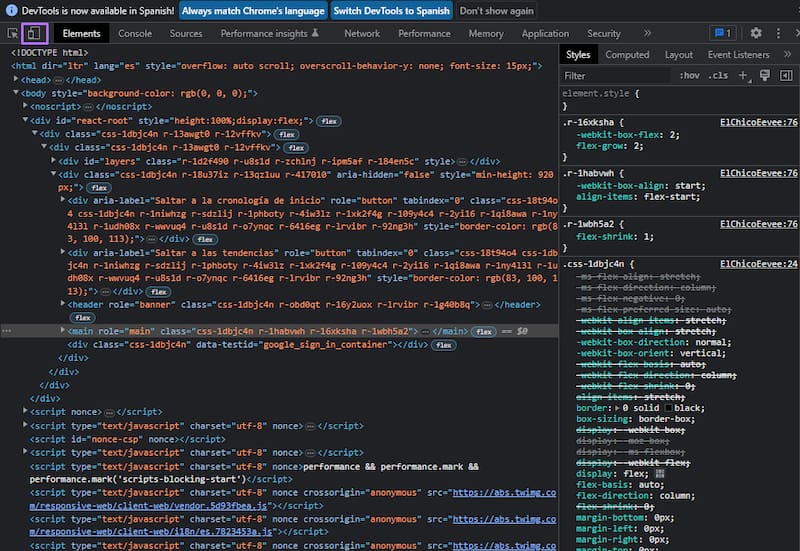This screenshot has width=800, height=551.
Task: Open the issues counter badge
Action: (x=721, y=33)
